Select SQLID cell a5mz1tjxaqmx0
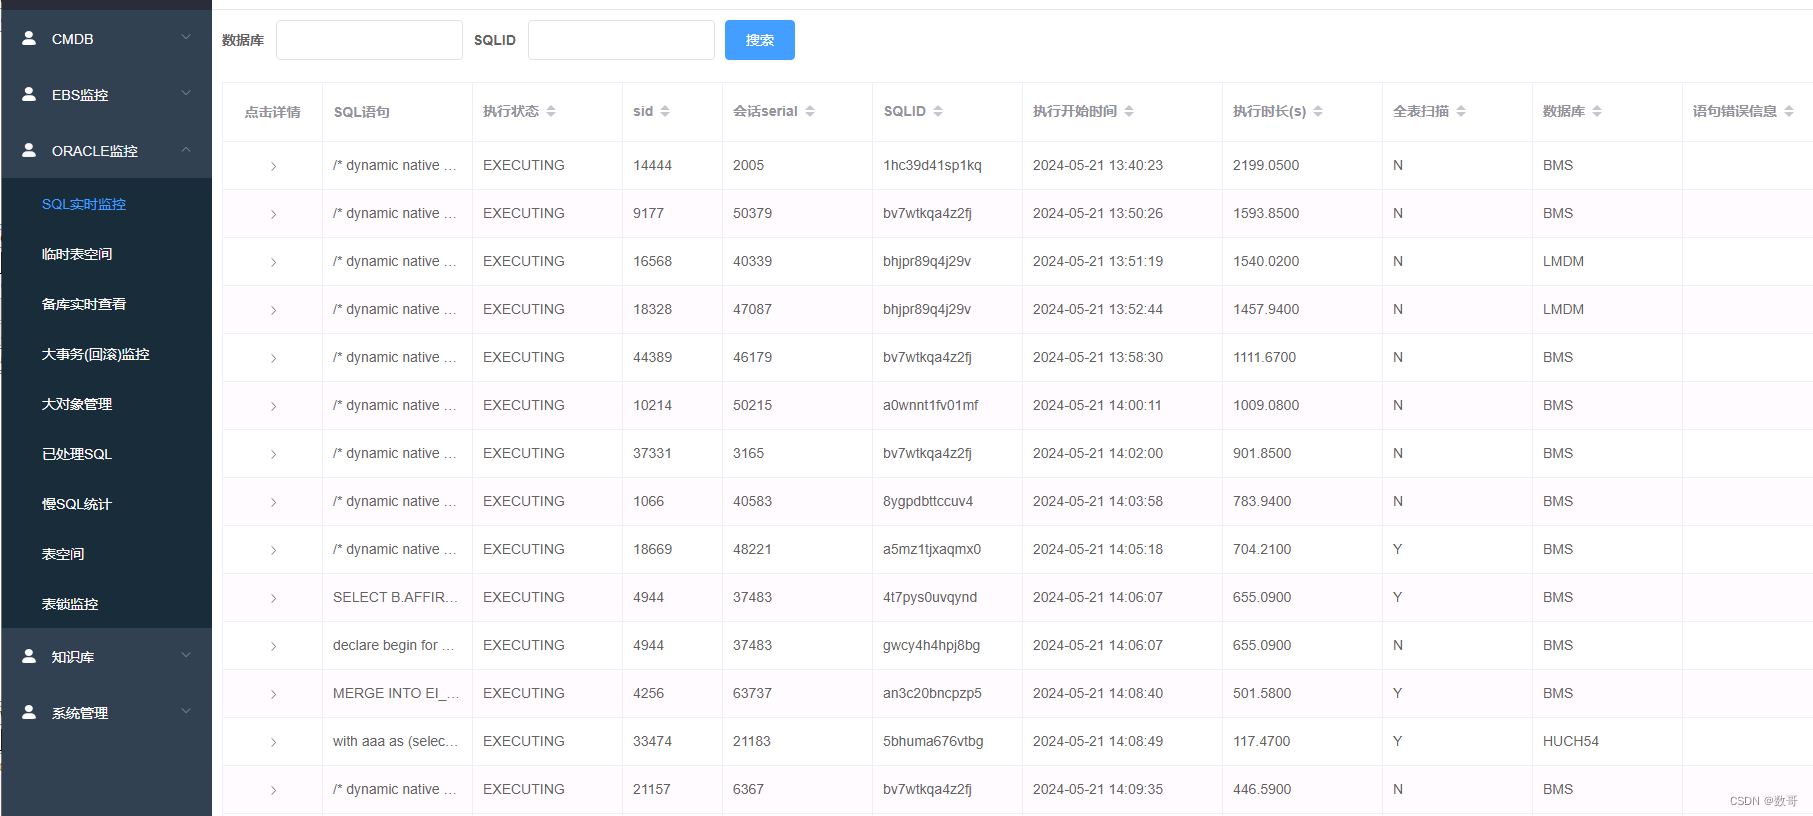 tap(932, 549)
